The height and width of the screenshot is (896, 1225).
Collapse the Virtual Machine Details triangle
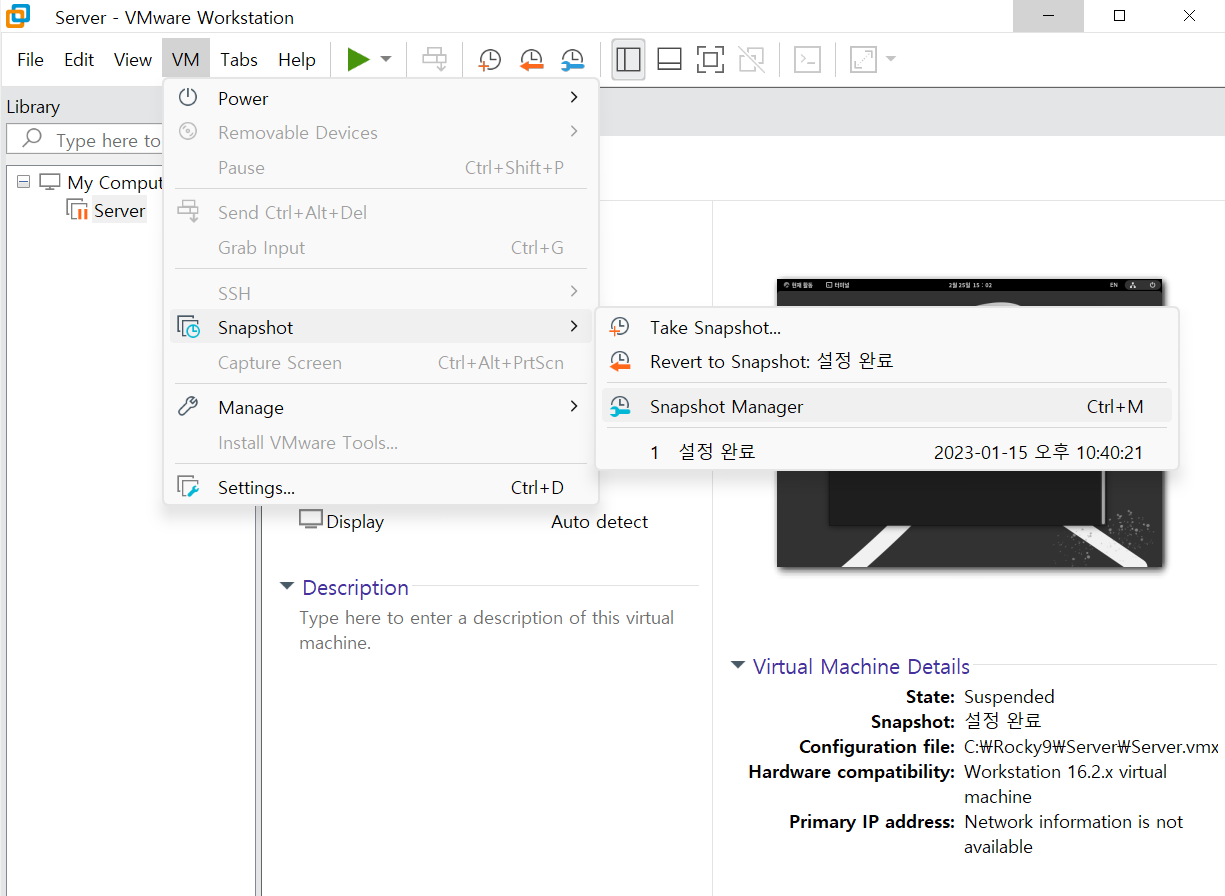pyautogui.click(x=738, y=665)
